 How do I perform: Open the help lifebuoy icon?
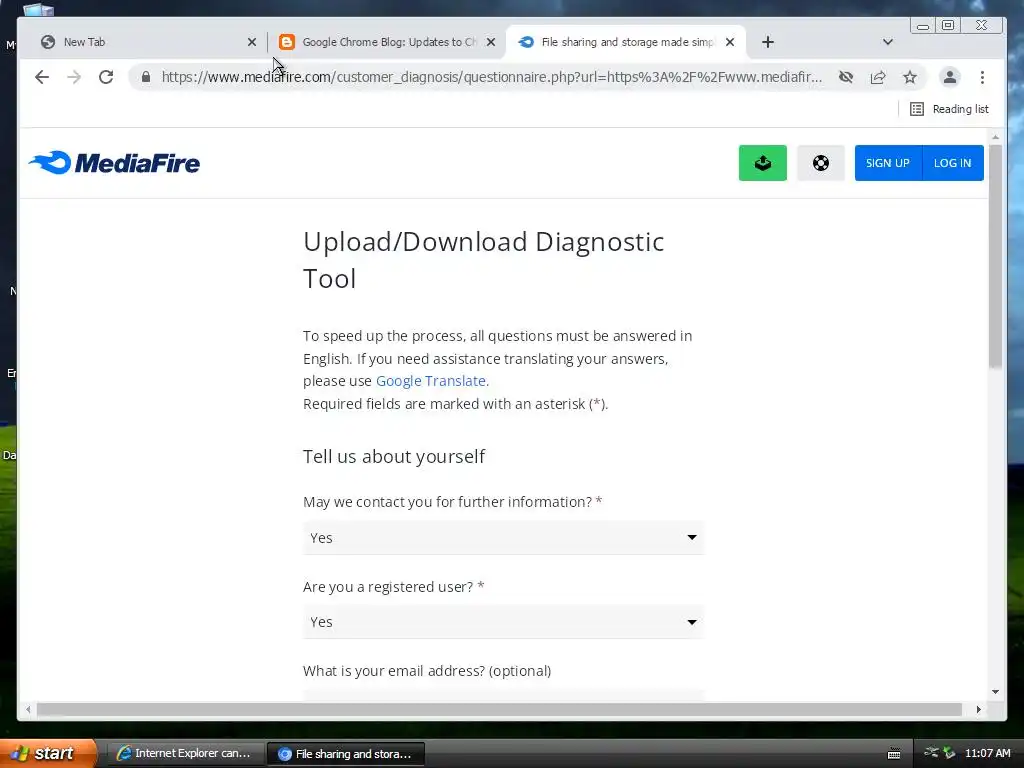point(820,163)
